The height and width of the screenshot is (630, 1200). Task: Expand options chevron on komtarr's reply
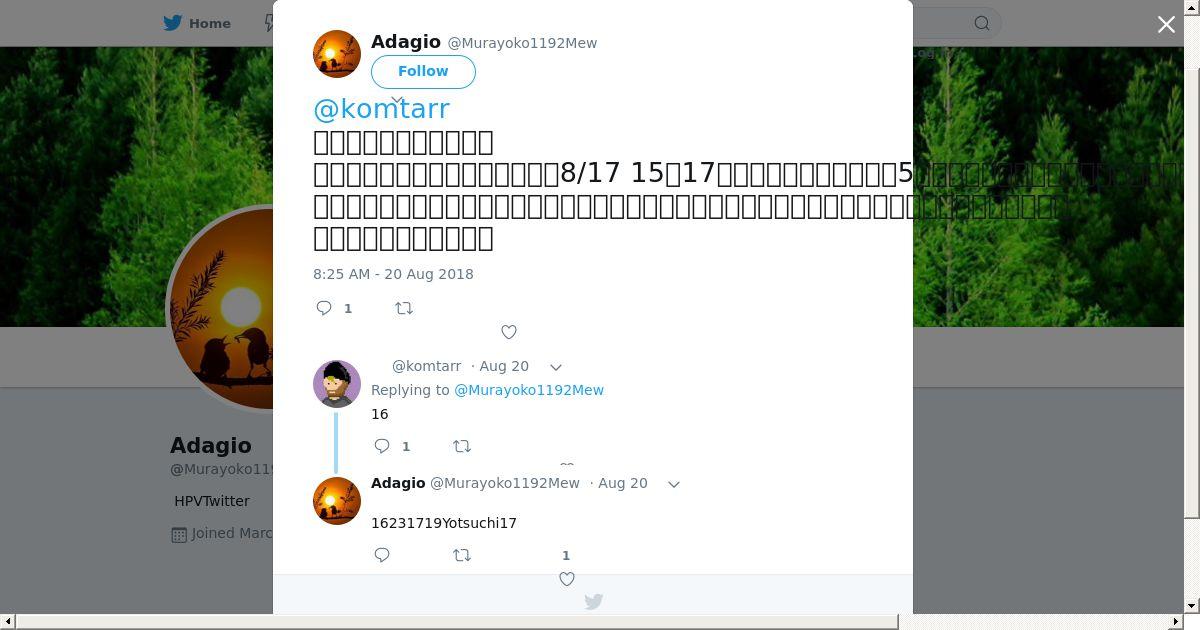pos(556,367)
